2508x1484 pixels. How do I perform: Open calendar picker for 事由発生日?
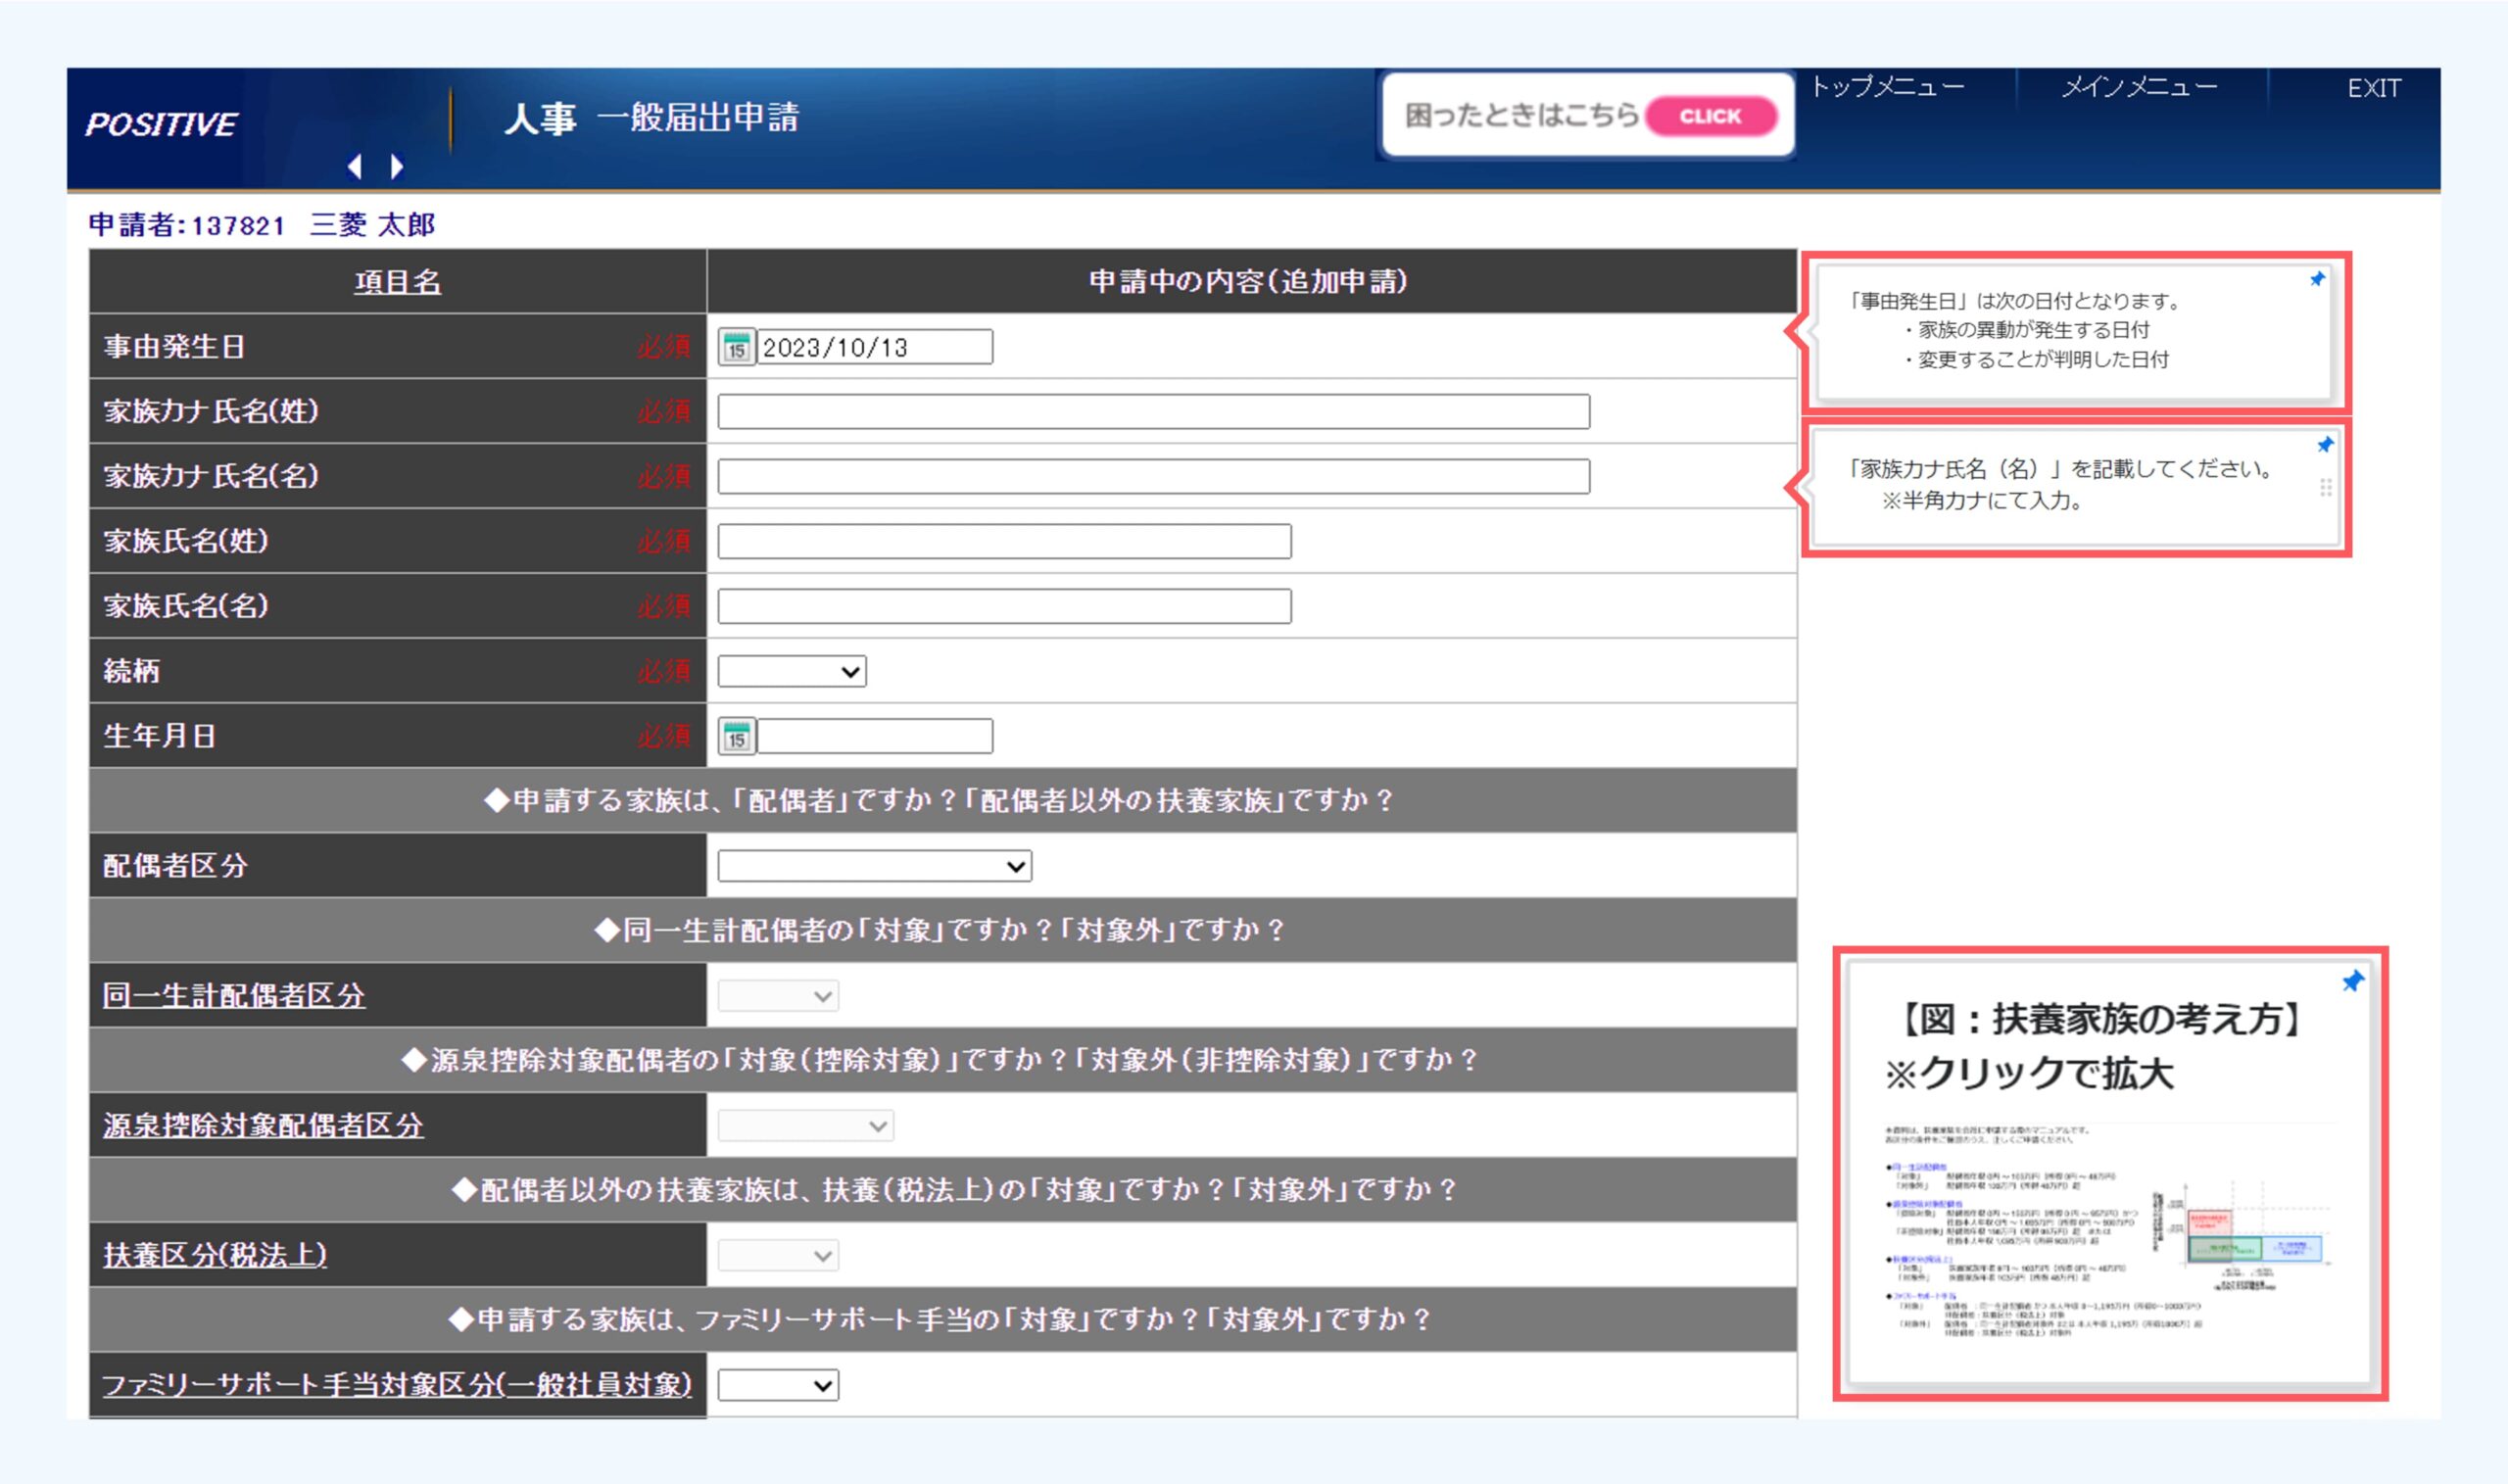point(736,348)
